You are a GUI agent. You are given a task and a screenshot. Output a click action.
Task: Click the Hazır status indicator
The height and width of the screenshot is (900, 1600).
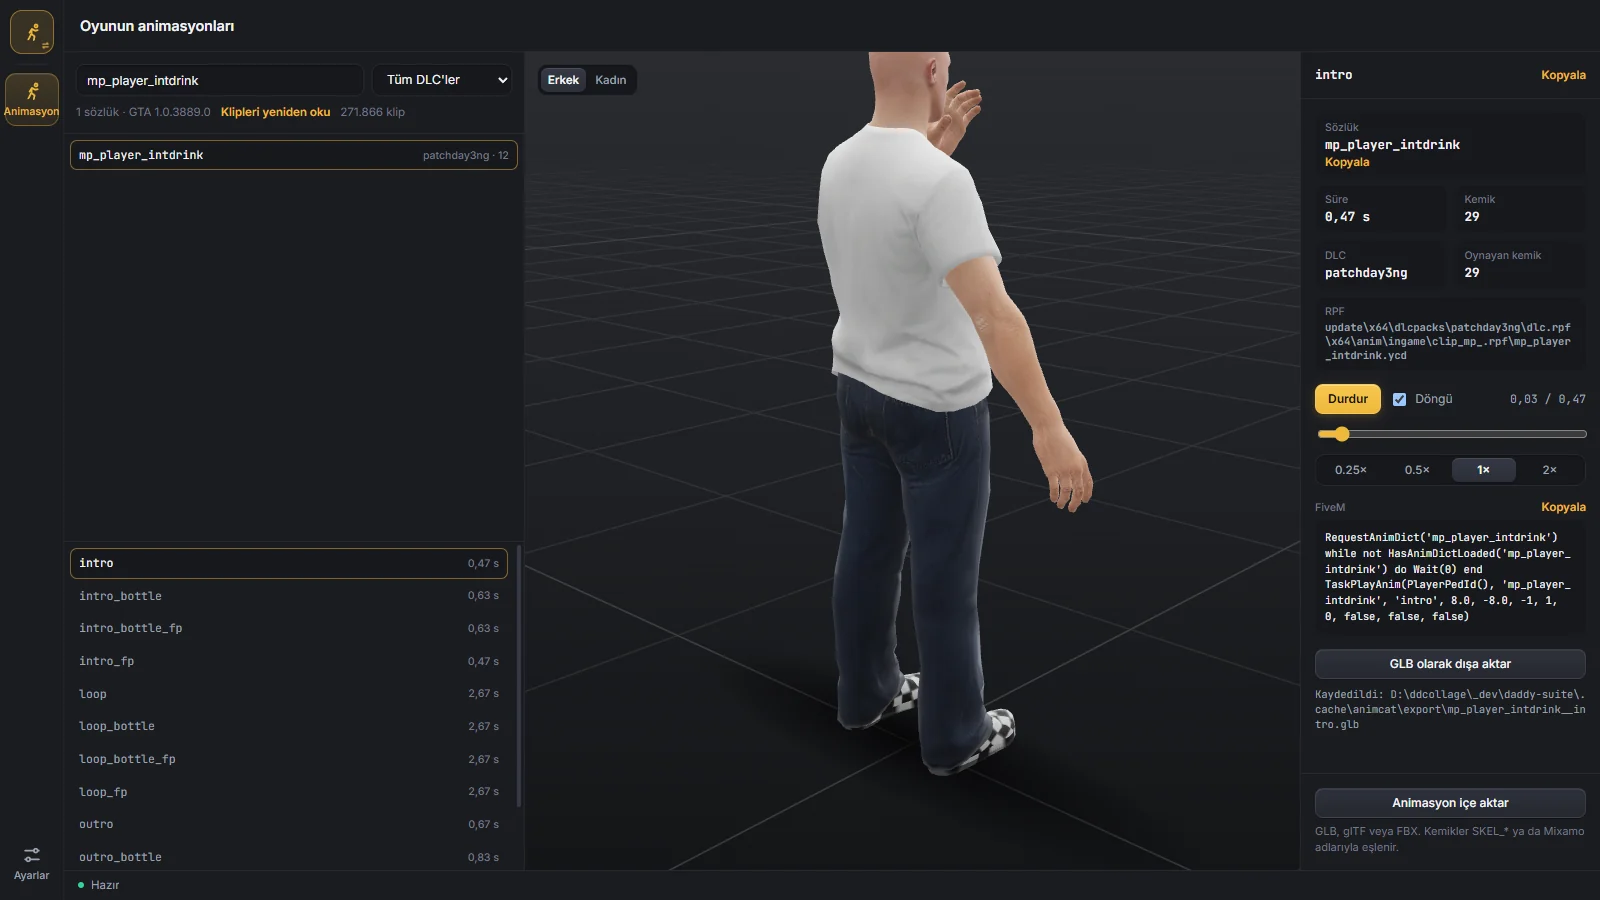tap(98, 885)
